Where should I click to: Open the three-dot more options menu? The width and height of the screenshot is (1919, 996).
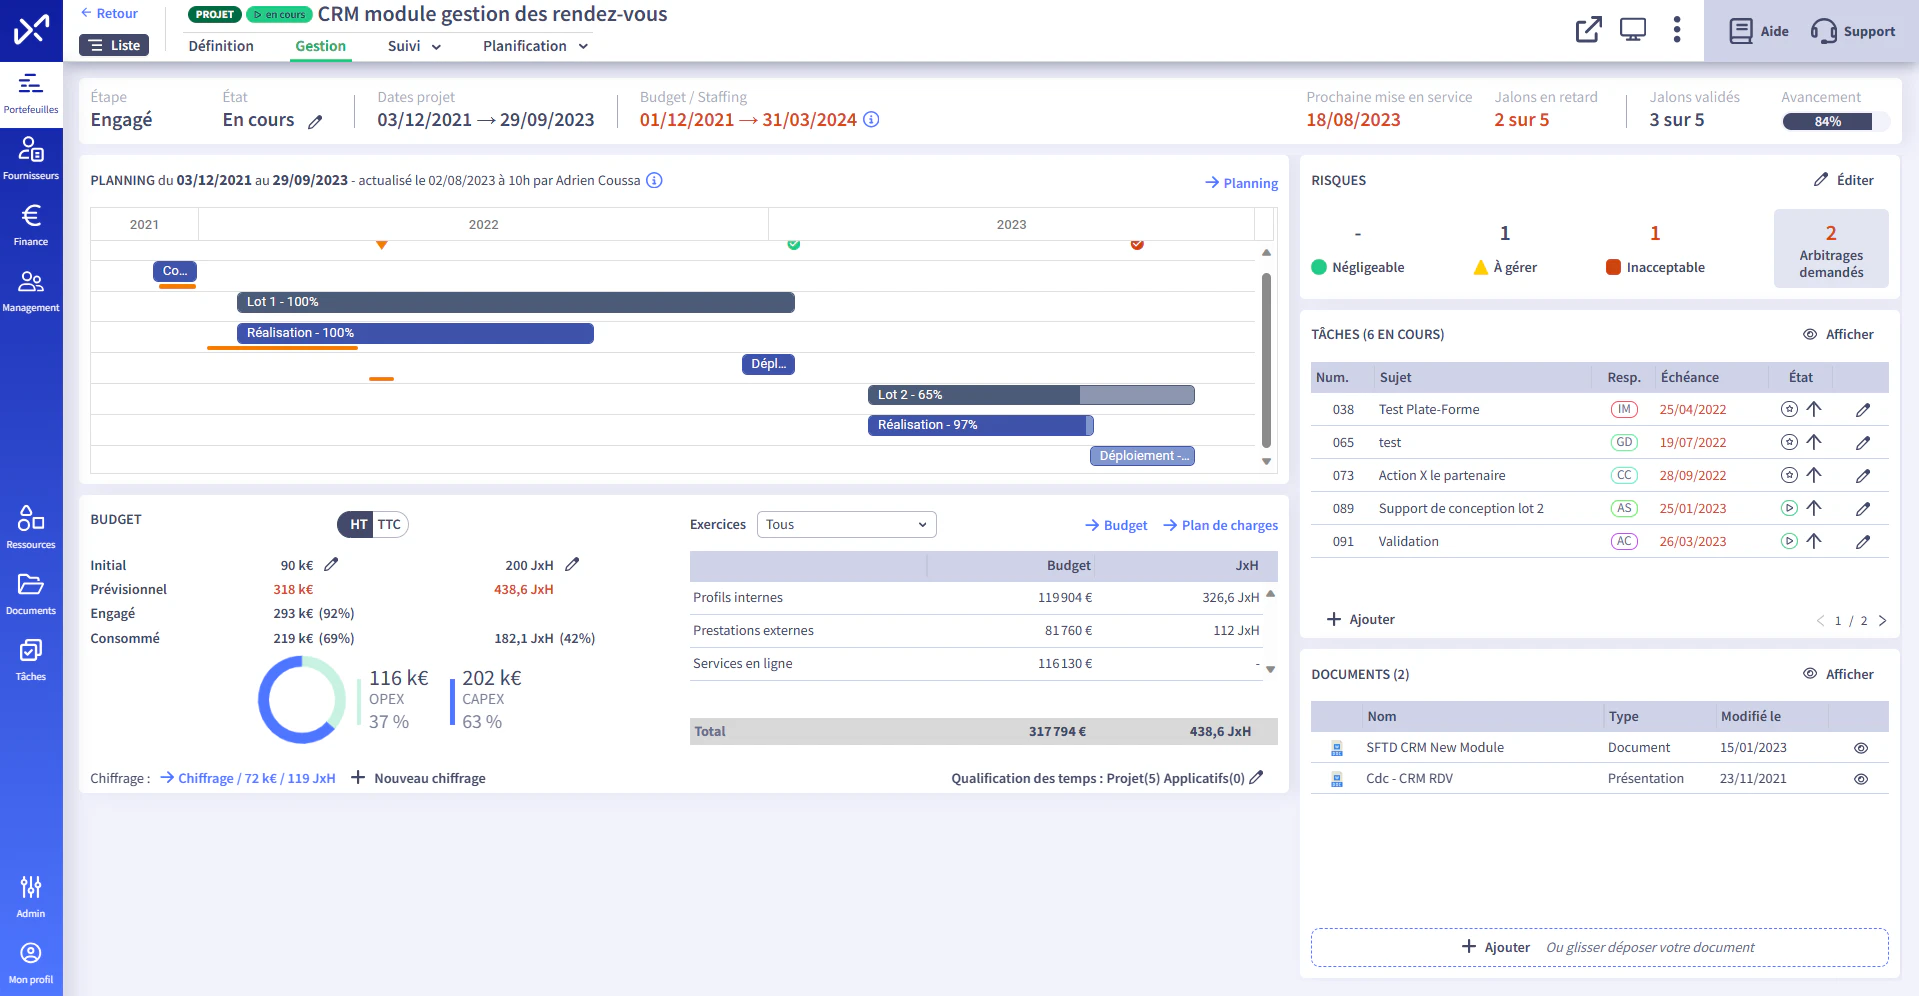(1677, 30)
